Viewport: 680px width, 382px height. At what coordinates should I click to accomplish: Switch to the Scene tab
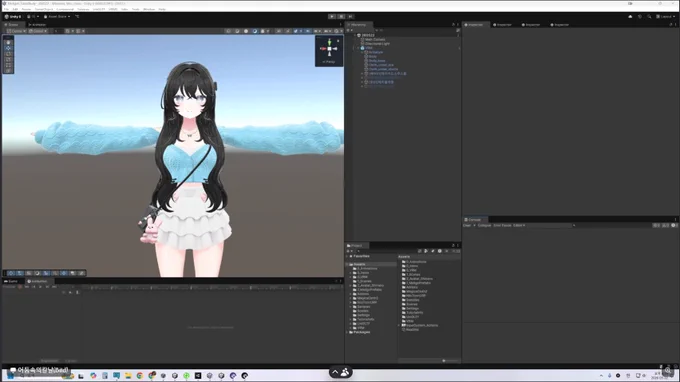(12, 25)
